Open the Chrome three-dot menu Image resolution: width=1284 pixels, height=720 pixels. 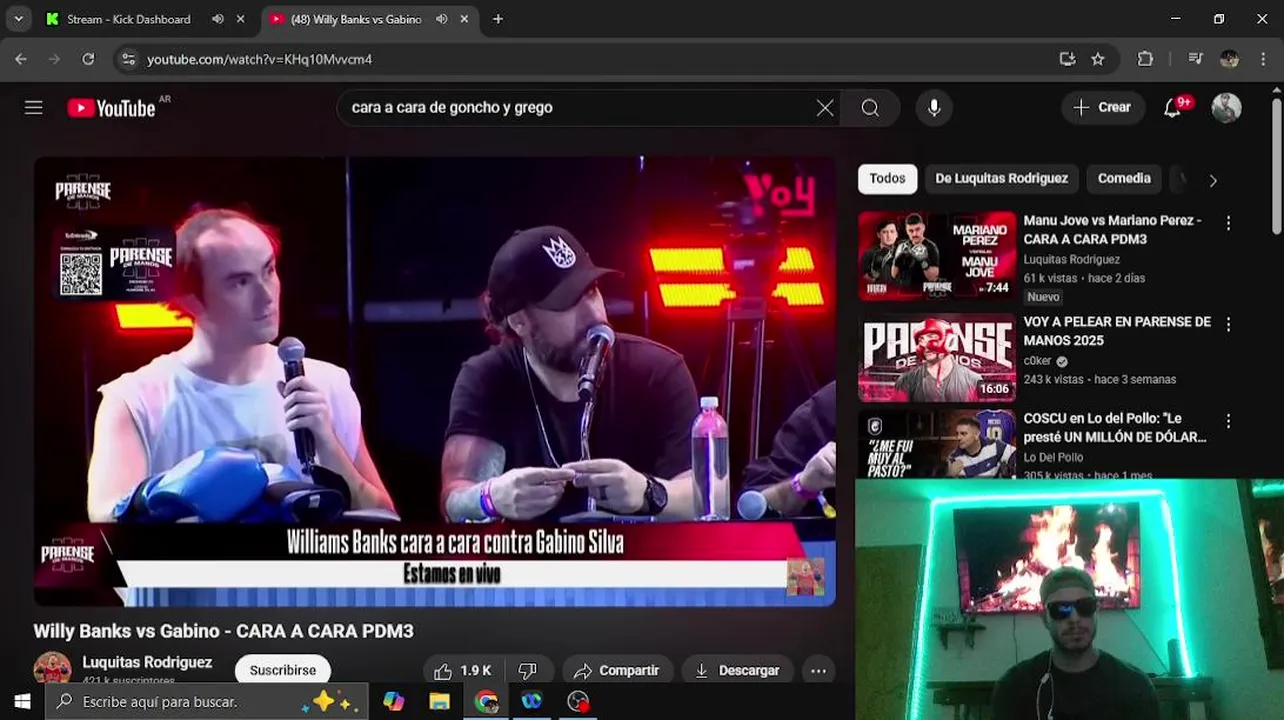pyautogui.click(x=1264, y=59)
